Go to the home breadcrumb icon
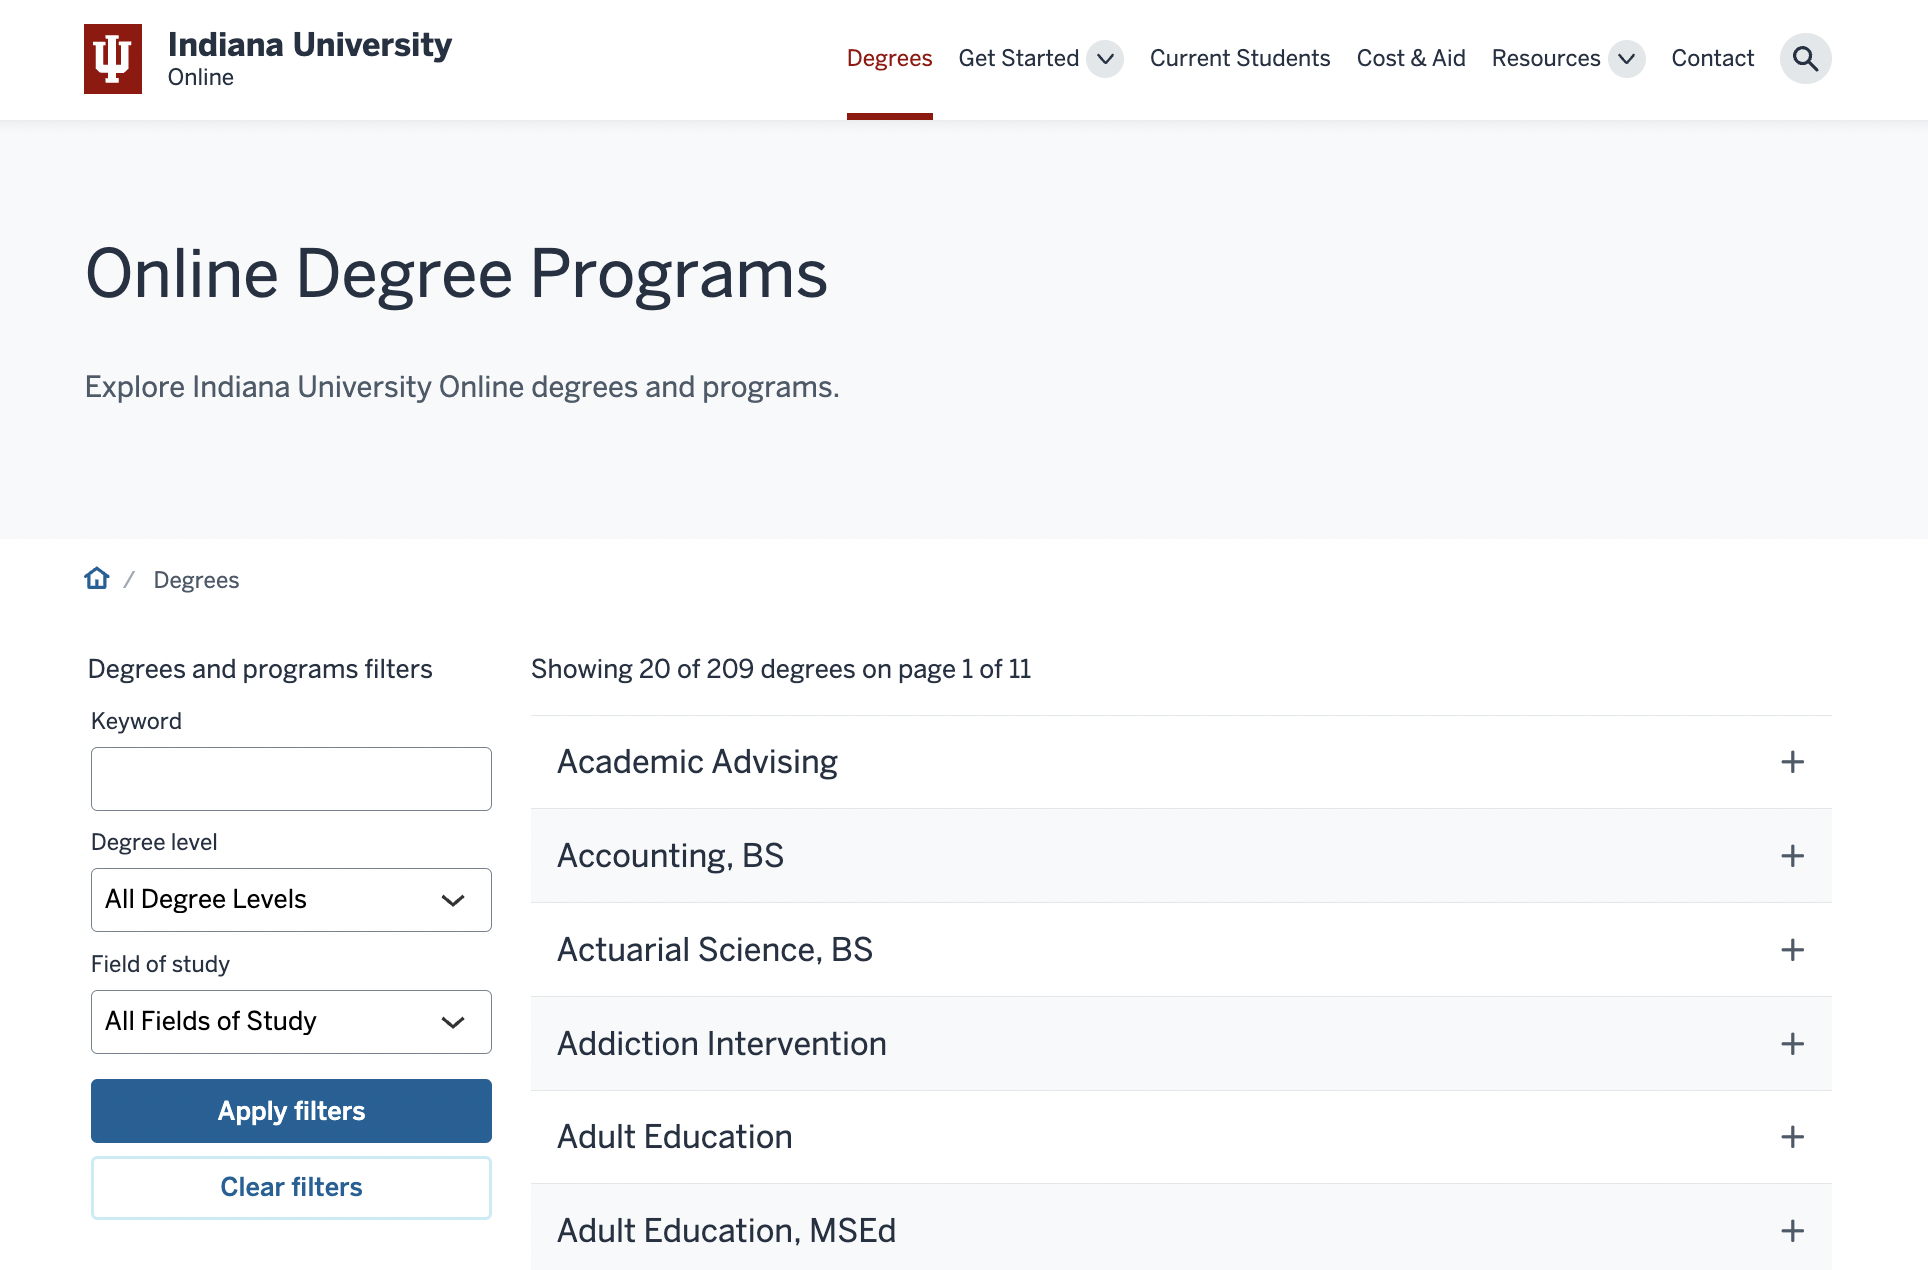The height and width of the screenshot is (1270, 1928). click(x=97, y=579)
